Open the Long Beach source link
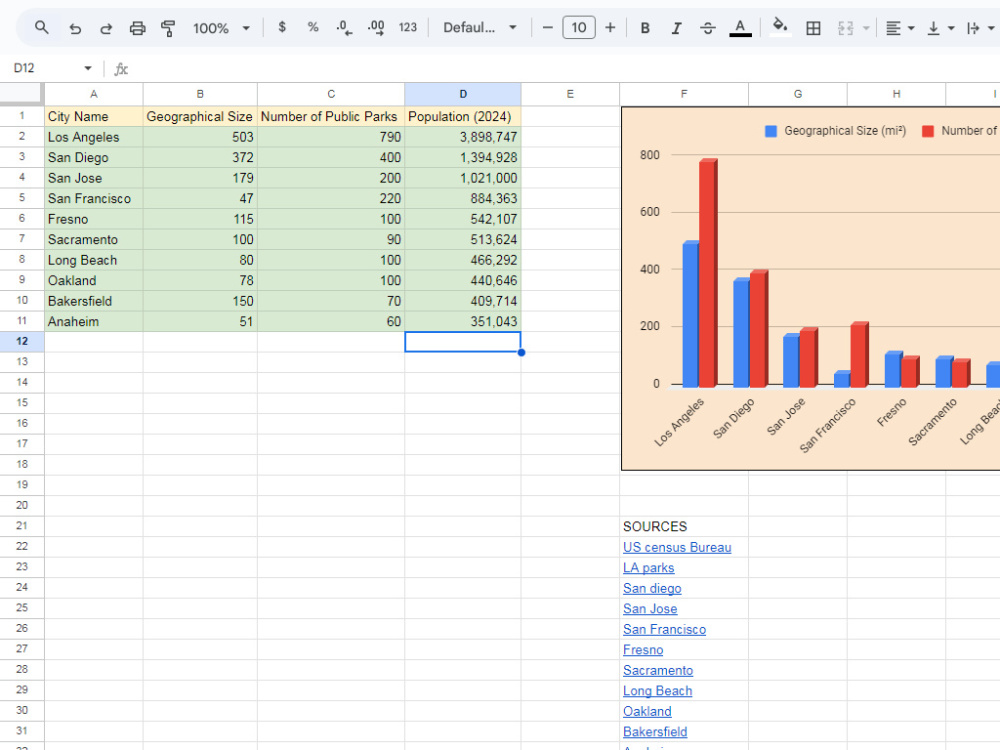Image resolution: width=1000 pixels, height=750 pixels. coord(658,691)
